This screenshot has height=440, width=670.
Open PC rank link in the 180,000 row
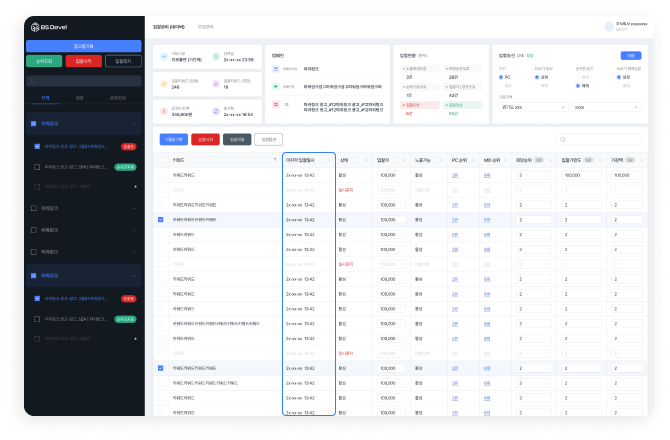click(x=455, y=175)
